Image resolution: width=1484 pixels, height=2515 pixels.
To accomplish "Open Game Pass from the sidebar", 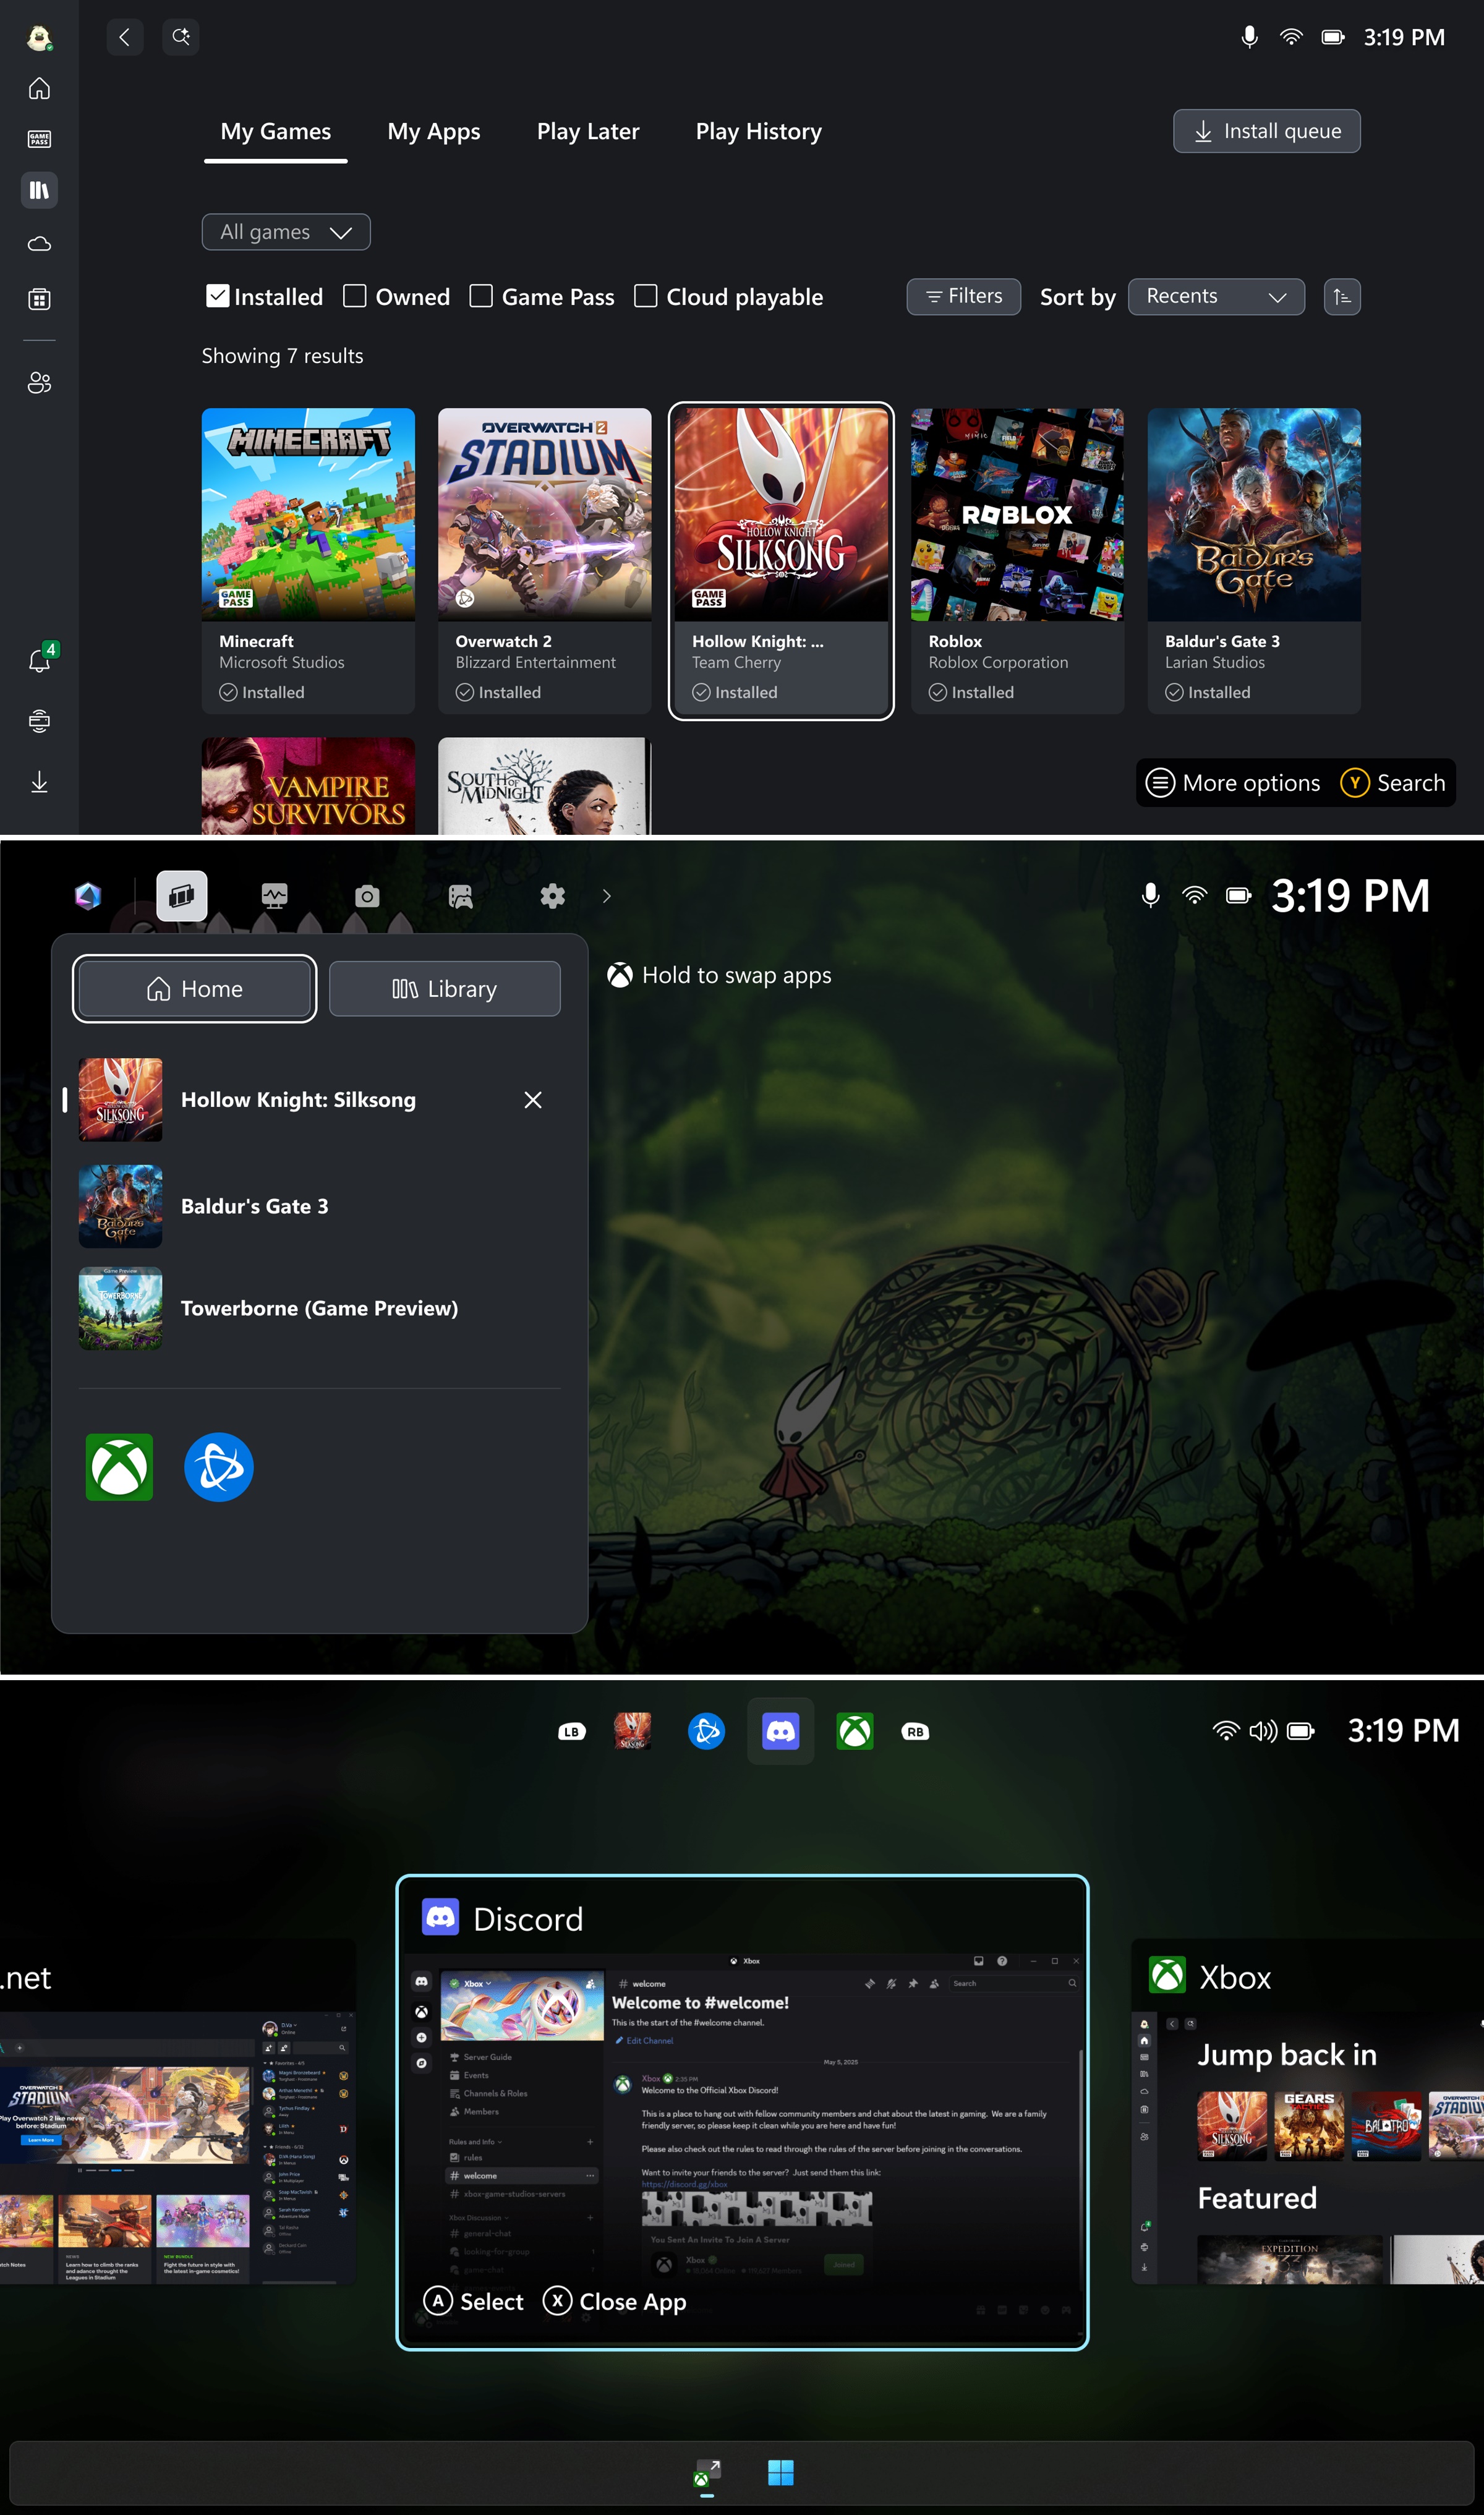I will click(39, 139).
